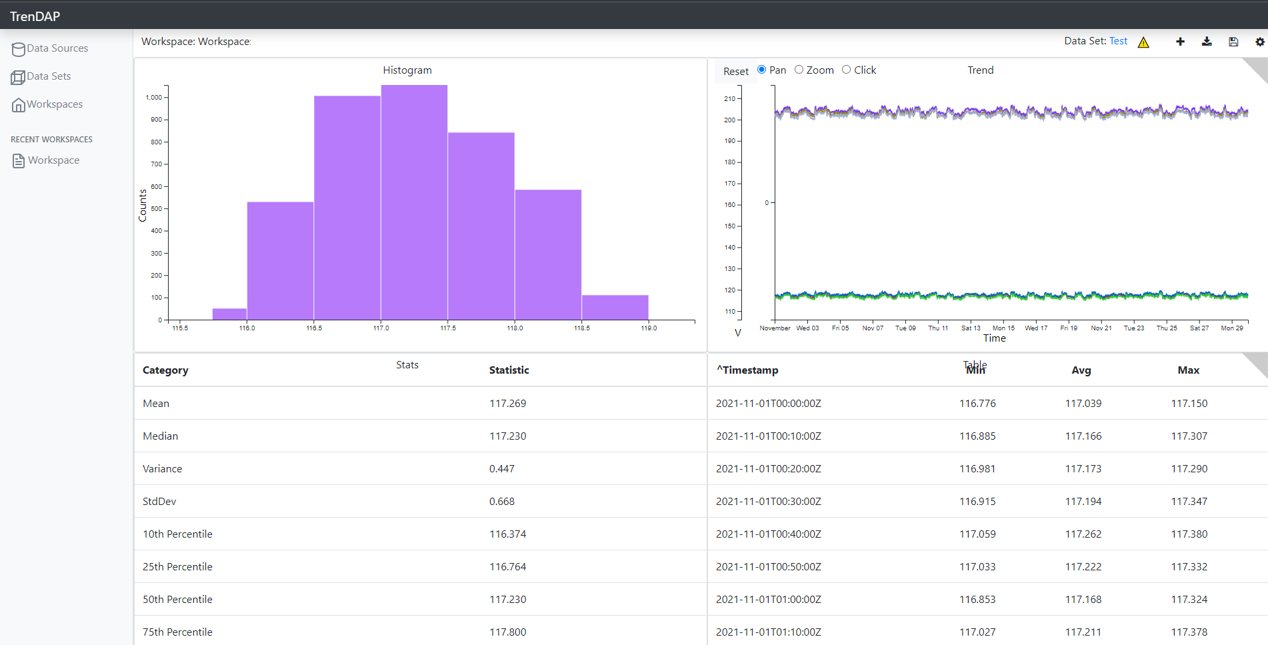Click the 75th Percentile row label
The height and width of the screenshot is (645, 1268).
click(x=178, y=632)
